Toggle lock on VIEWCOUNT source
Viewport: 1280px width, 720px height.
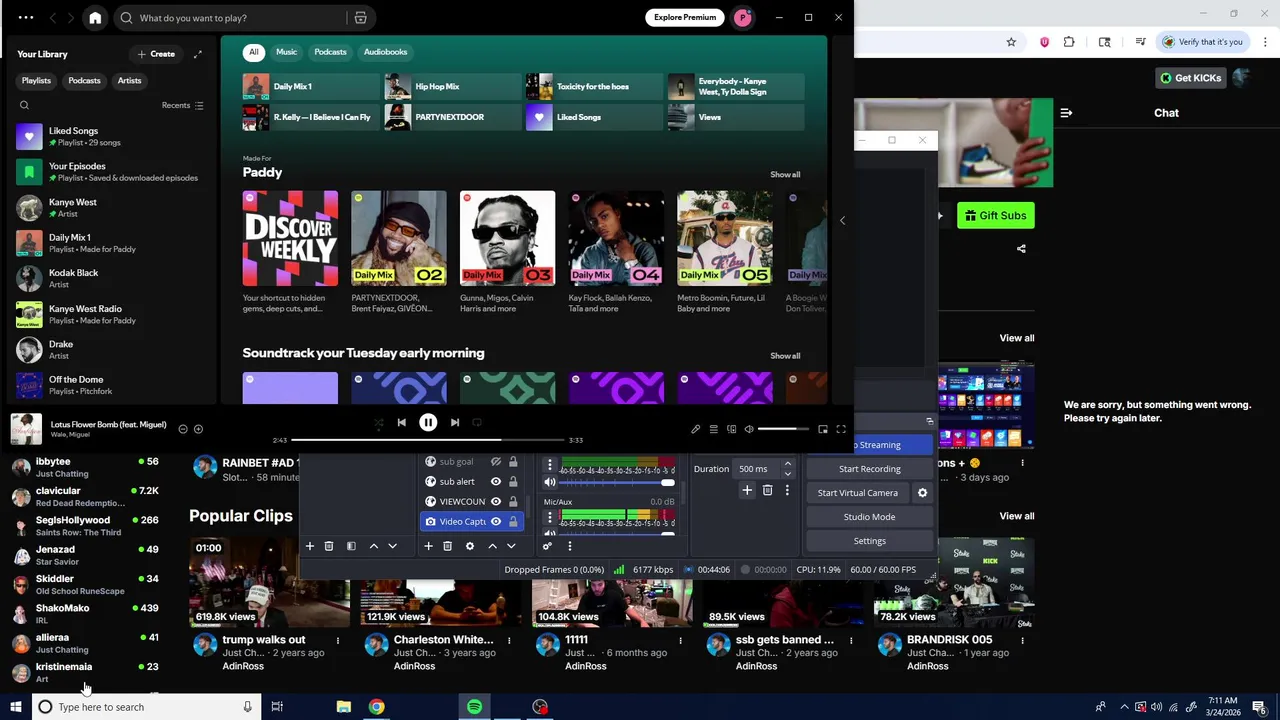pos(513,501)
